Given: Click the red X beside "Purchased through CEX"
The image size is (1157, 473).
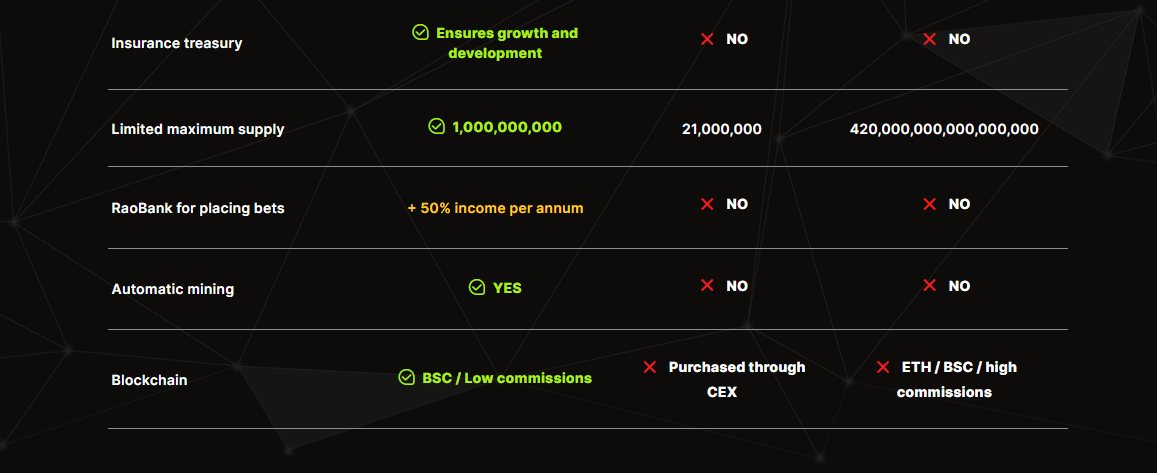Looking at the screenshot, I should [x=650, y=367].
